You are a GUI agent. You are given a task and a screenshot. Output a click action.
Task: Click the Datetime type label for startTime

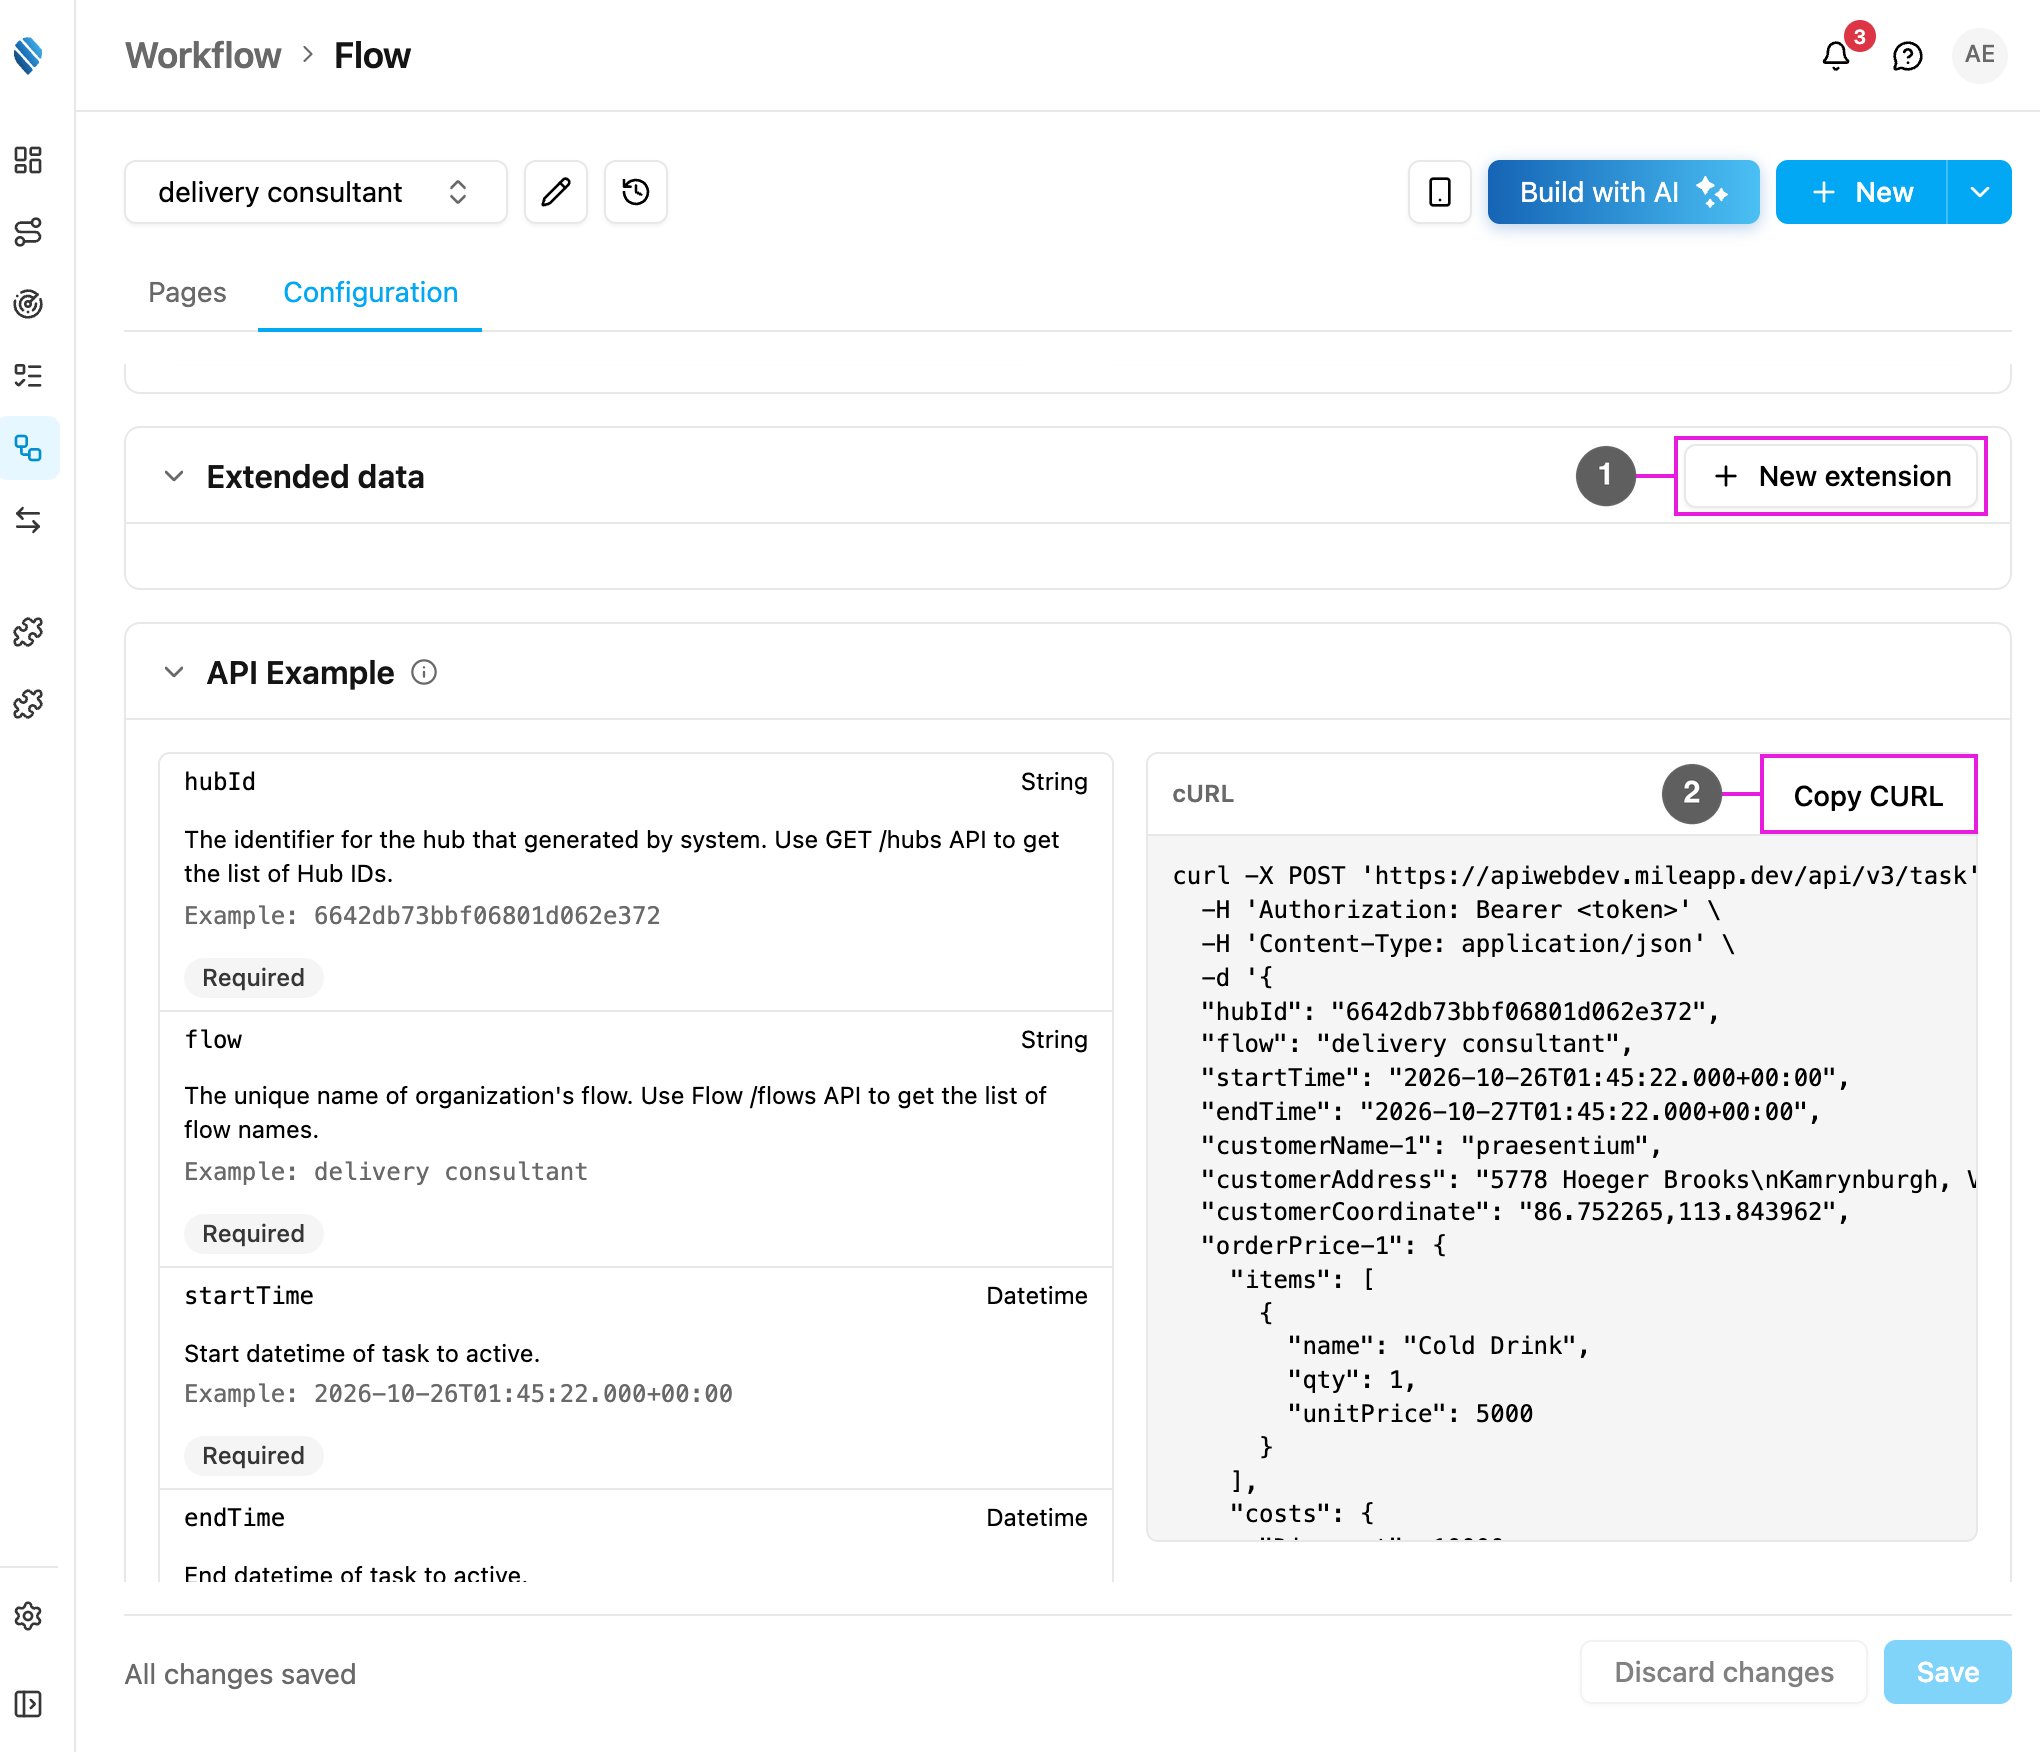tap(1037, 1295)
